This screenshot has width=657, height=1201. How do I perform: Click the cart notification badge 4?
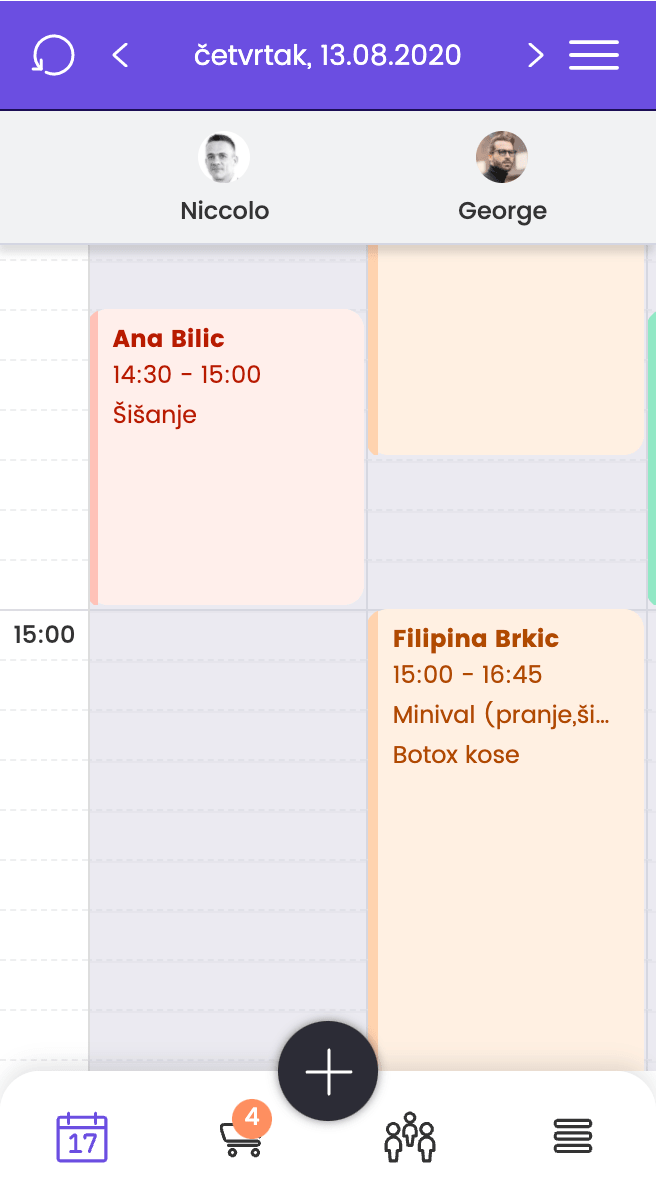(x=251, y=1116)
